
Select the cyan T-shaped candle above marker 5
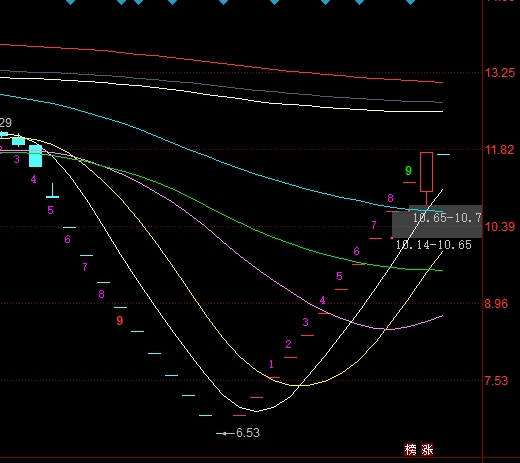52,191
